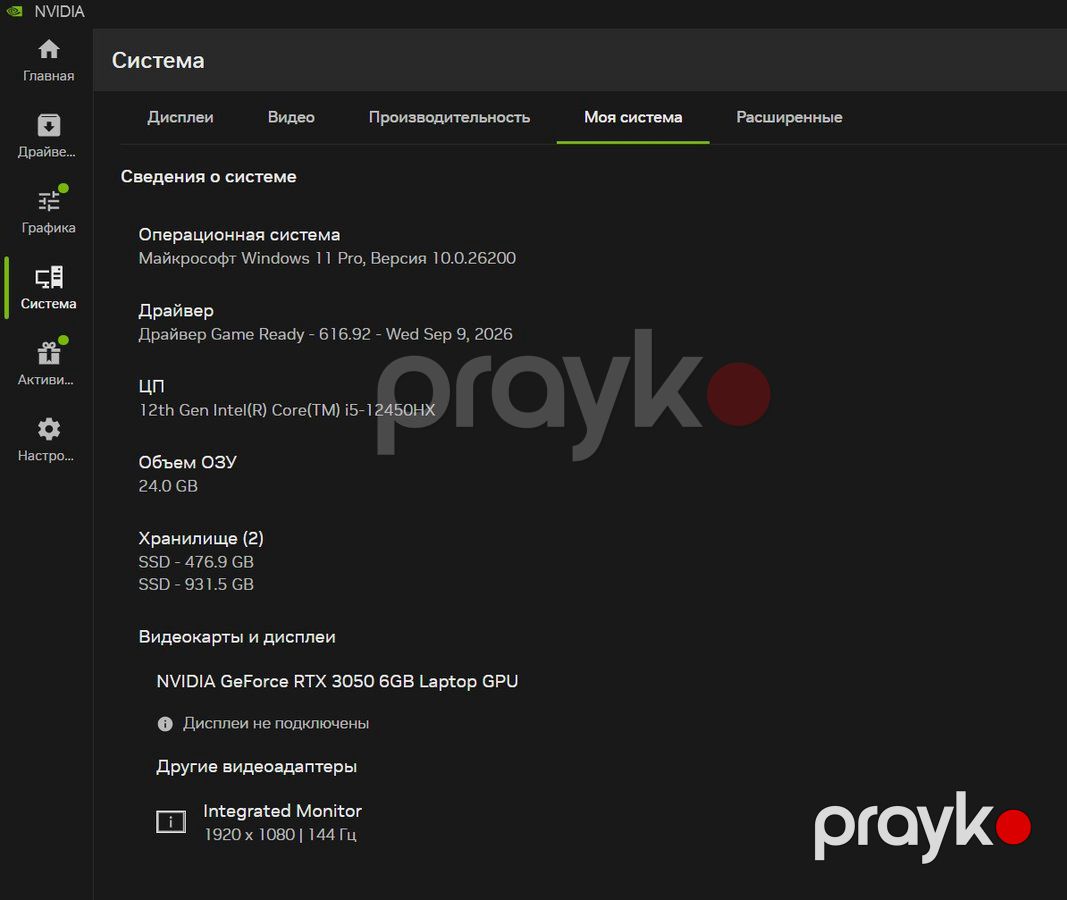The height and width of the screenshot is (900, 1067).
Task: Open the Главная home icon in sidebar
Action: pyautogui.click(x=48, y=50)
